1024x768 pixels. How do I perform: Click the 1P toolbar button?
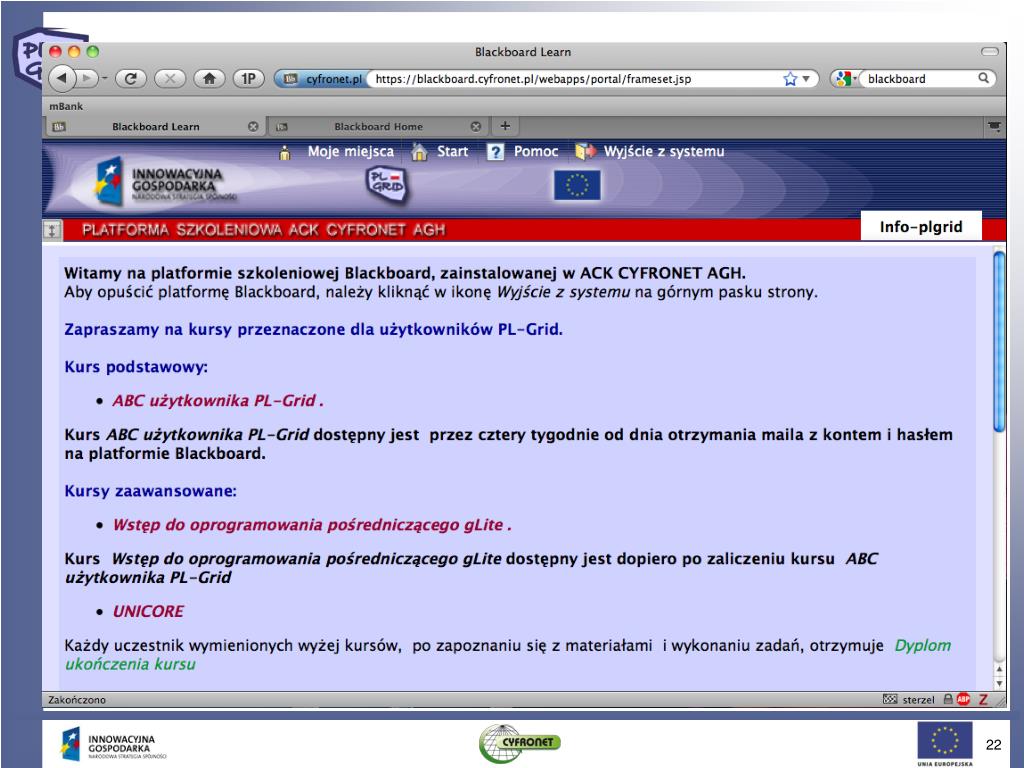point(248,79)
